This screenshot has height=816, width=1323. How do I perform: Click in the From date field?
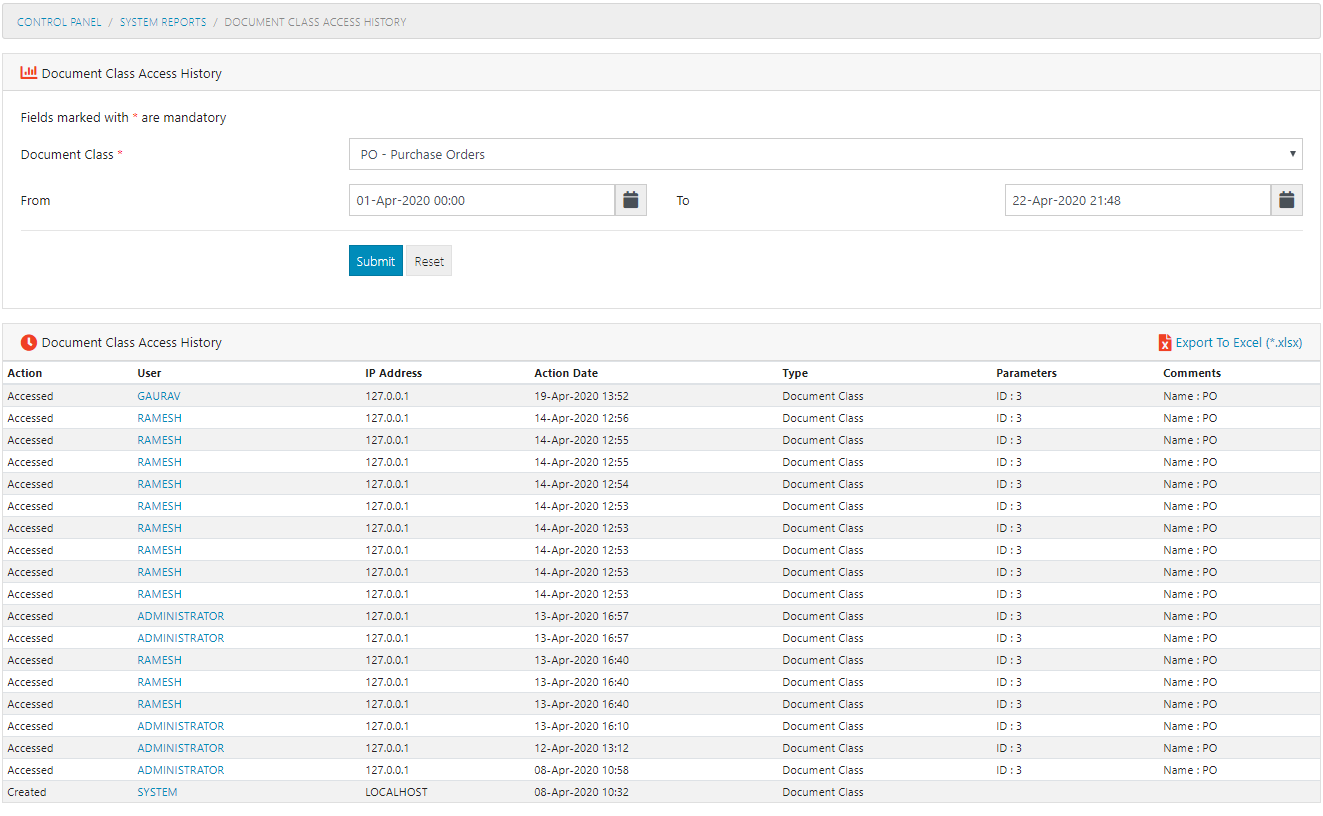pyautogui.click(x=481, y=200)
